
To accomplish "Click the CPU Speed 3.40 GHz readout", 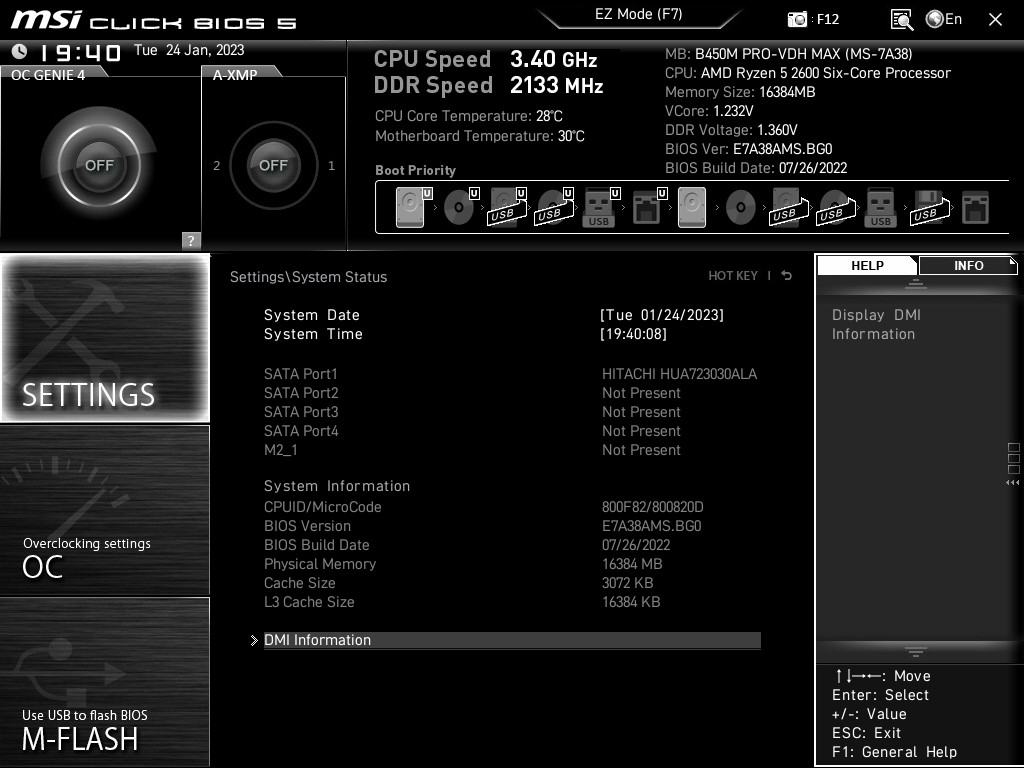I will coord(485,59).
